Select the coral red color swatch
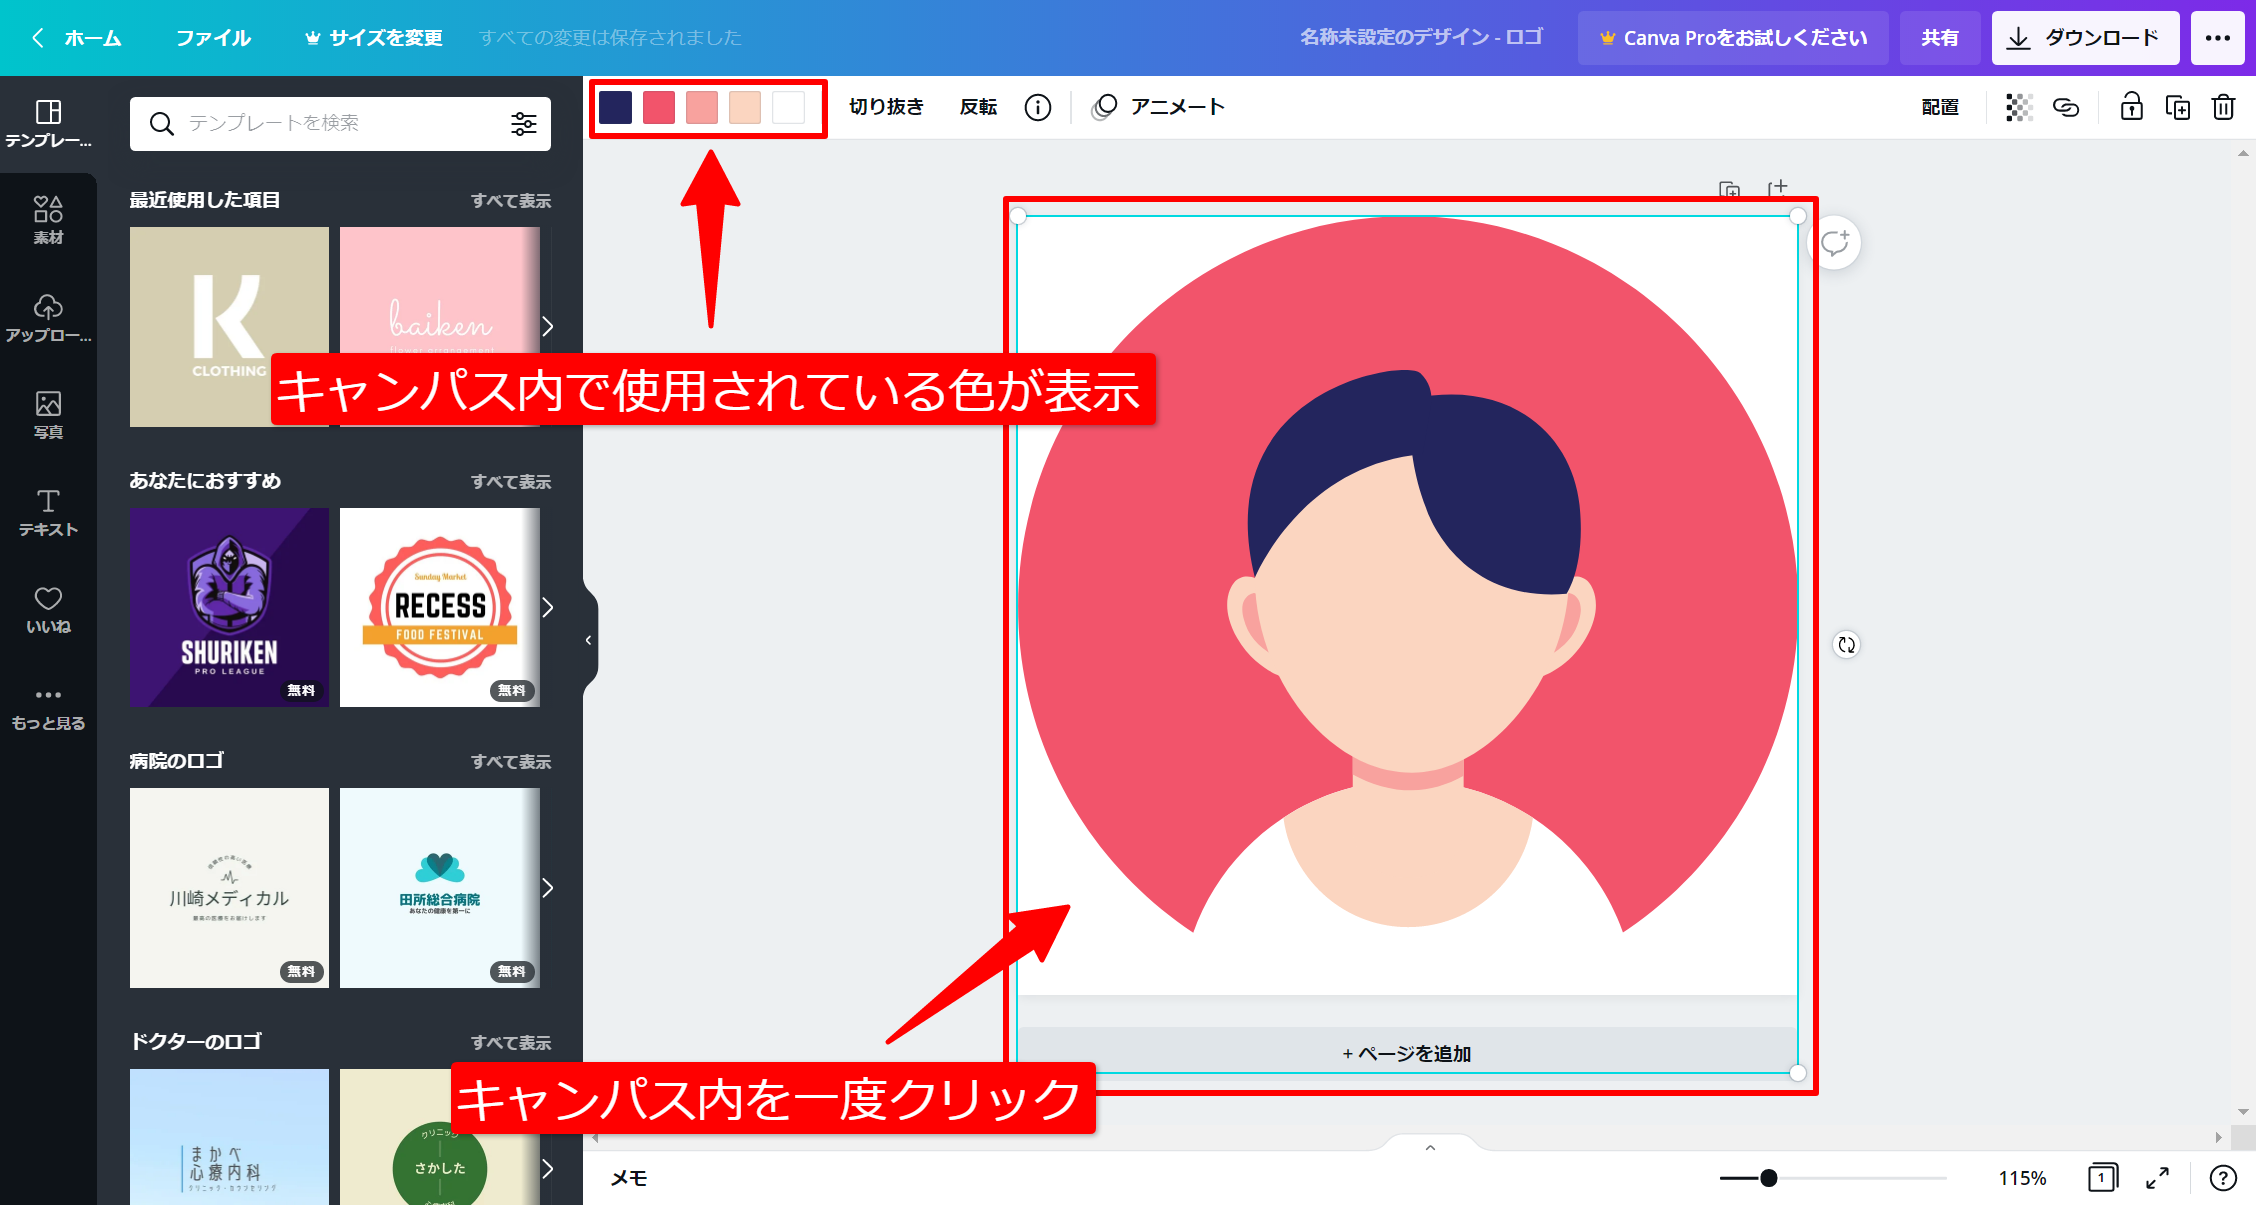Image resolution: width=2256 pixels, height=1205 pixels. tap(658, 107)
